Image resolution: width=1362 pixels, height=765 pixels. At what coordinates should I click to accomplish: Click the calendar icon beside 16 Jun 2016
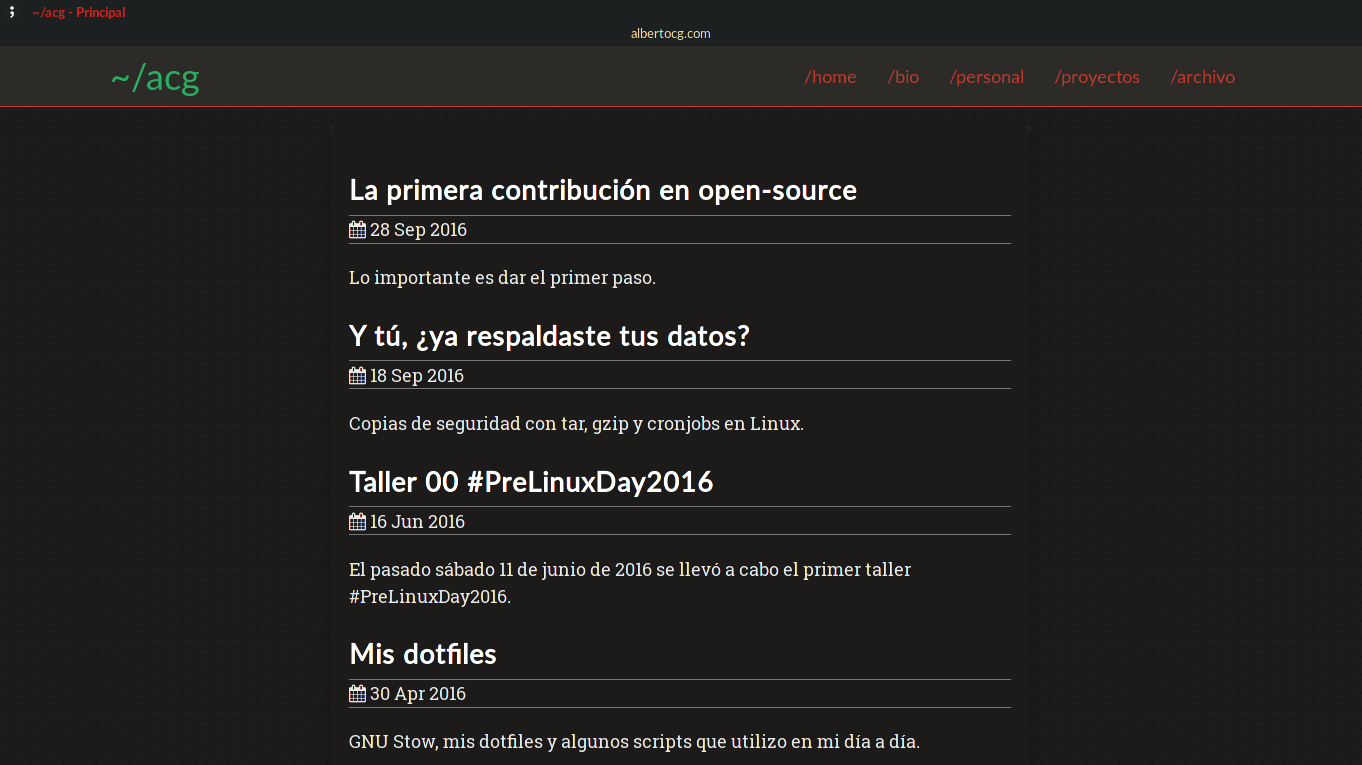pos(357,522)
